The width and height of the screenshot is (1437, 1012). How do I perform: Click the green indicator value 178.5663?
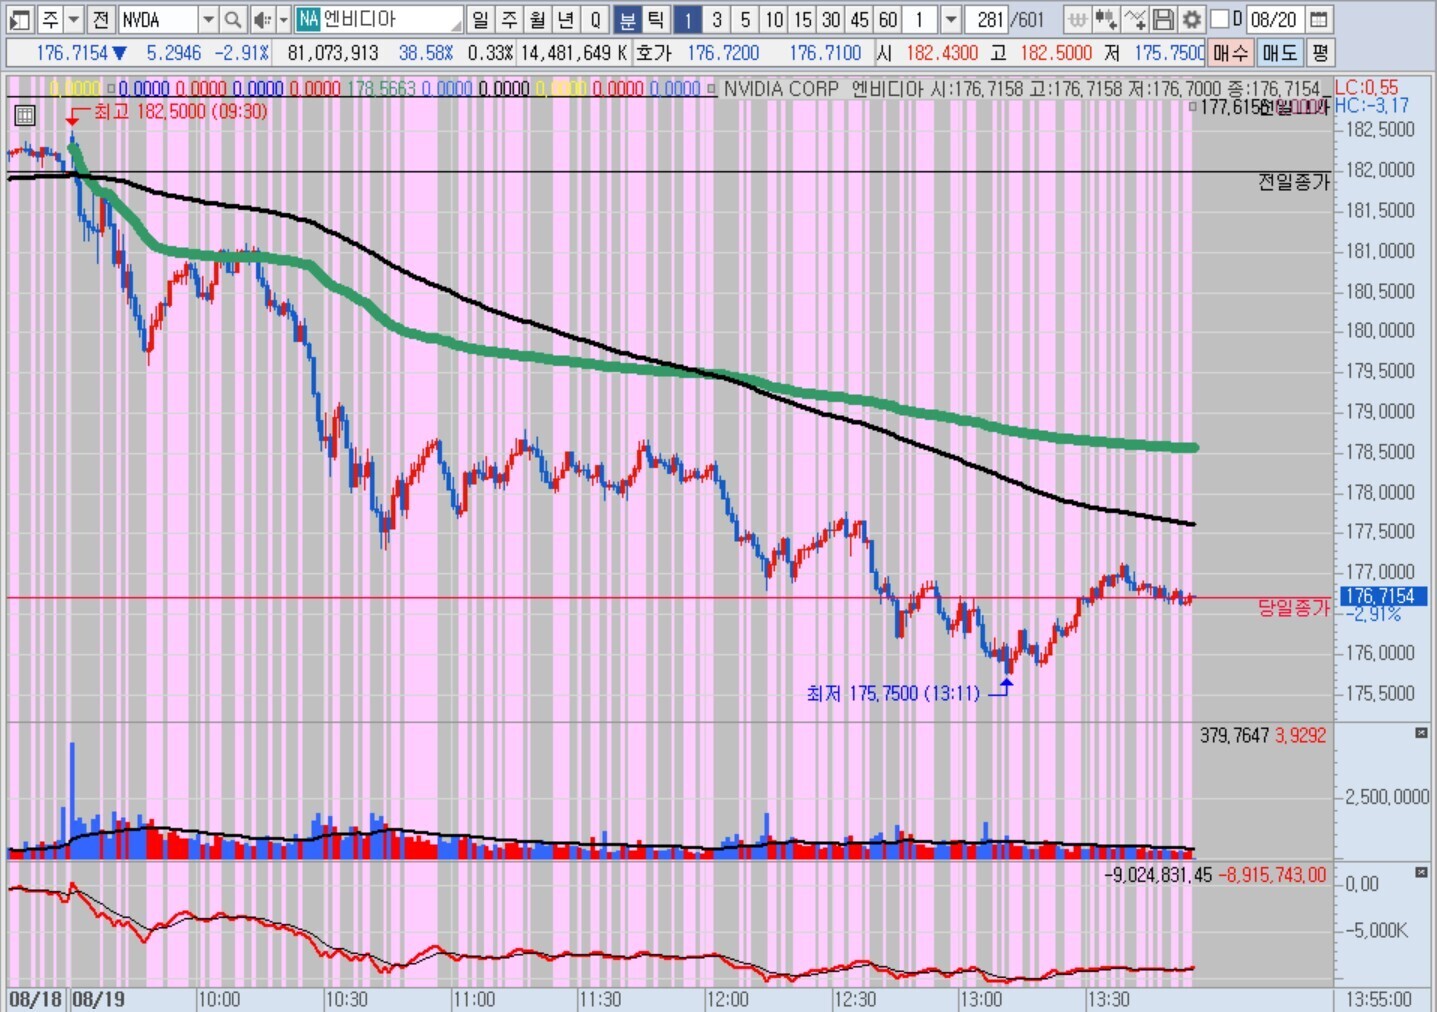coord(381,89)
